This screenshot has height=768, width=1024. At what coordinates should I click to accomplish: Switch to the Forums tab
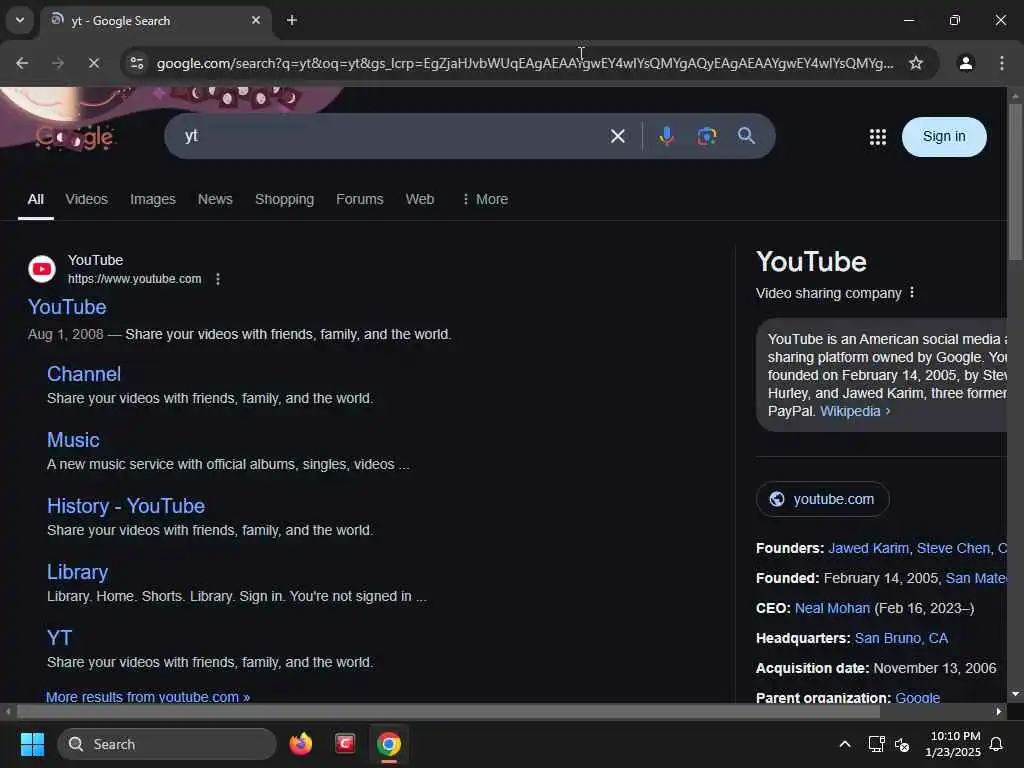360,199
